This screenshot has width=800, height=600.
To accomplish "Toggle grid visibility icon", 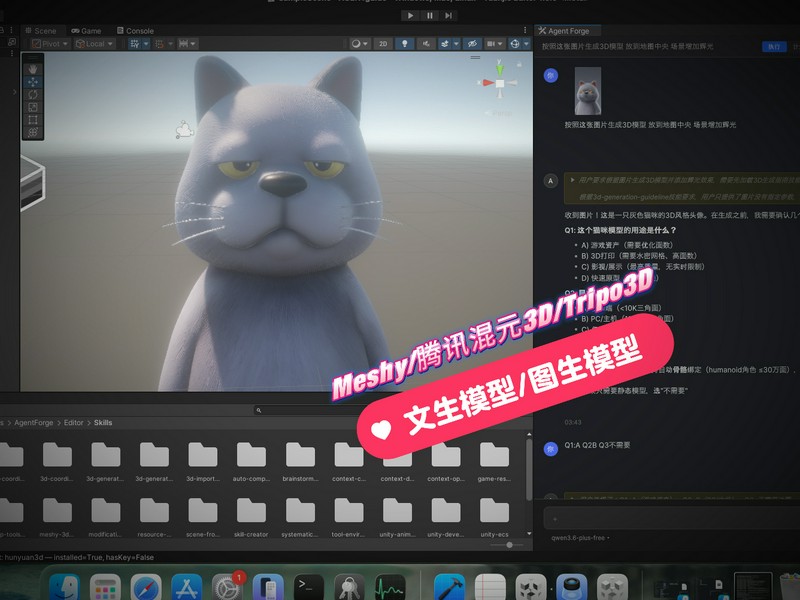I will pos(135,44).
